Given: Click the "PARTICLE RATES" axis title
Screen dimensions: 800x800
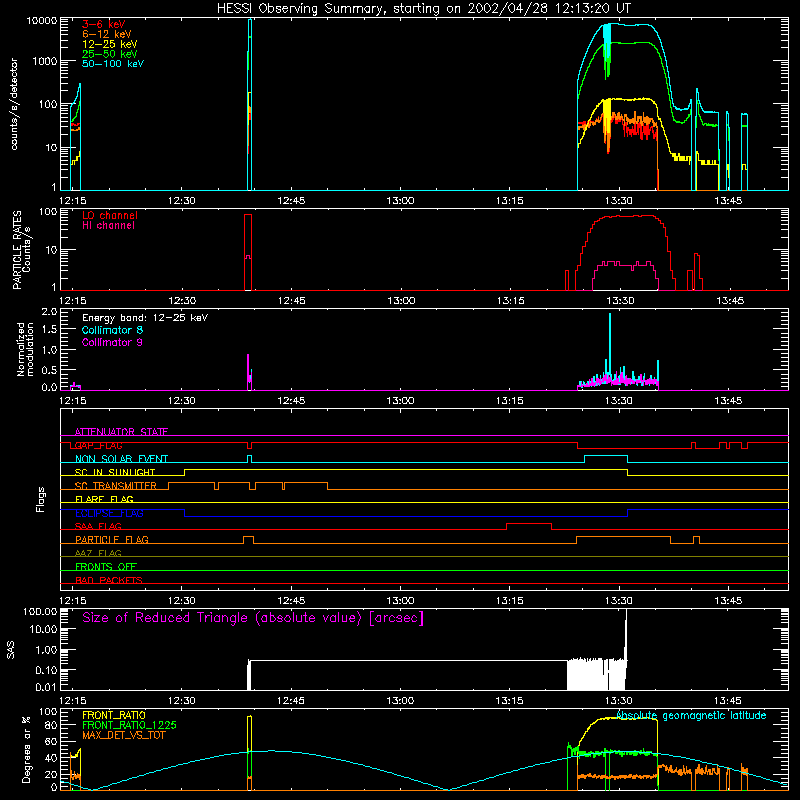Looking at the screenshot, I should (x=17, y=249).
